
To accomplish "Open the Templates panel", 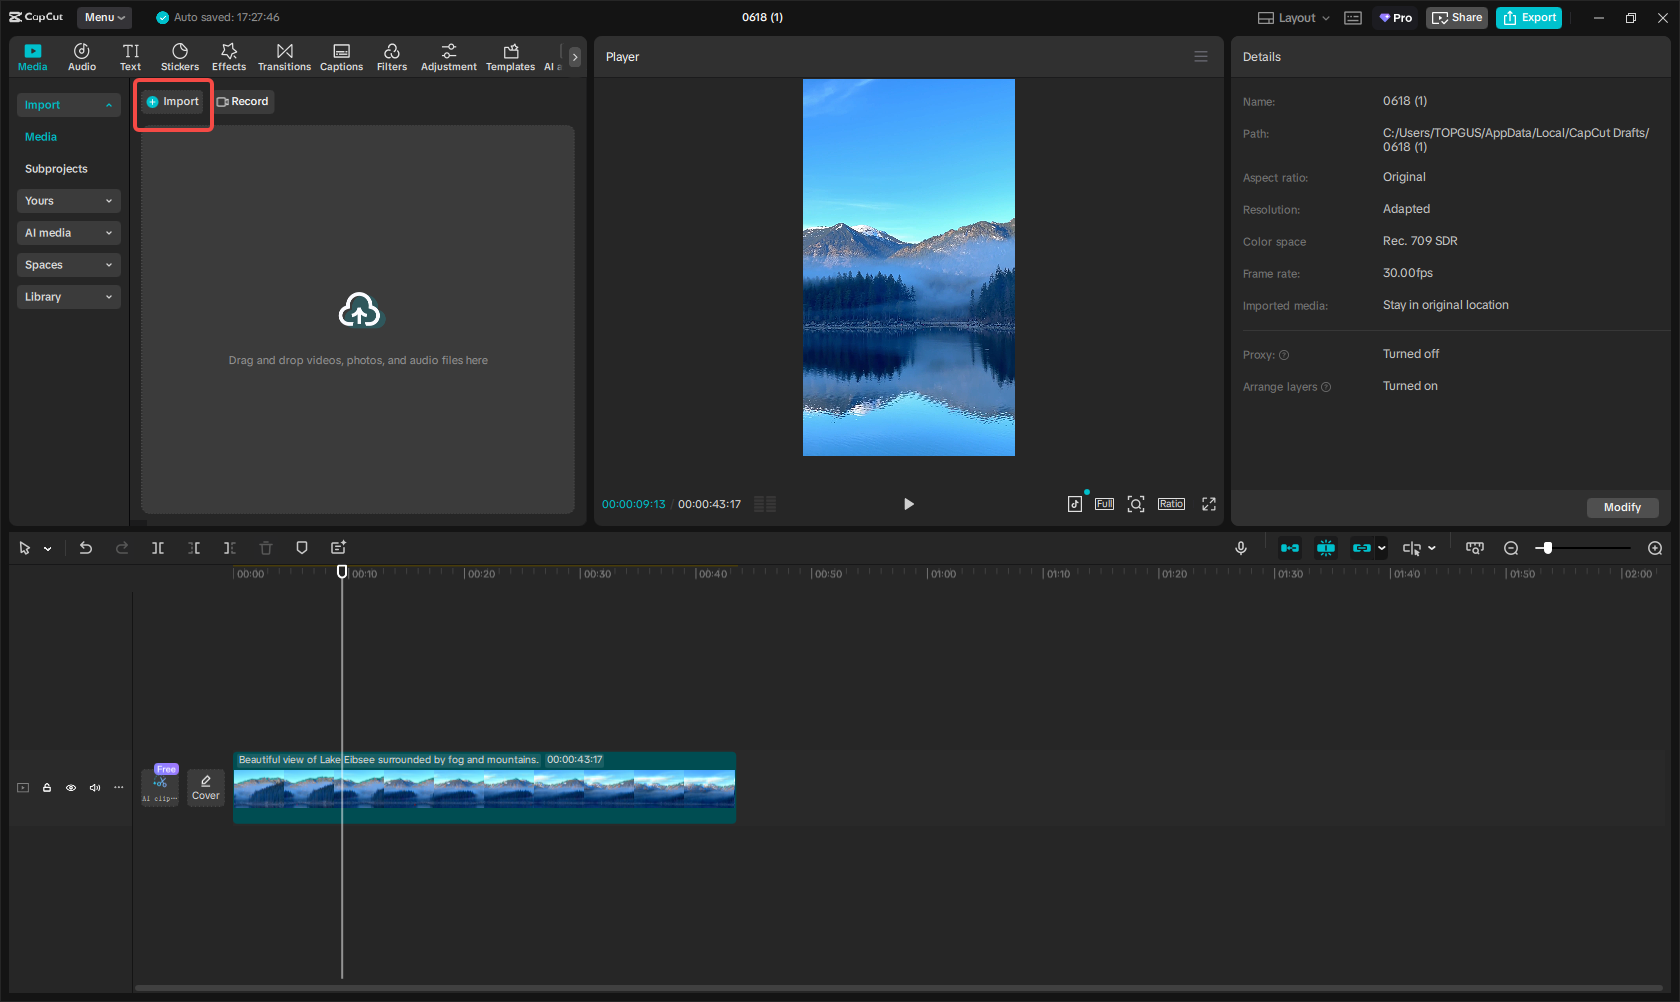I will tap(510, 56).
